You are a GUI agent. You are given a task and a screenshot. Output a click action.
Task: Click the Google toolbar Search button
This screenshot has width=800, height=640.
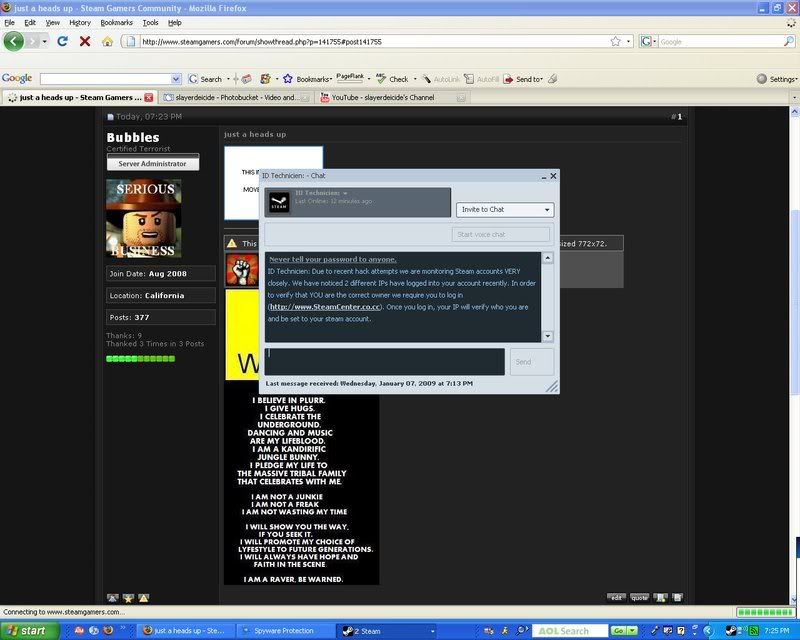pyautogui.click(x=205, y=79)
